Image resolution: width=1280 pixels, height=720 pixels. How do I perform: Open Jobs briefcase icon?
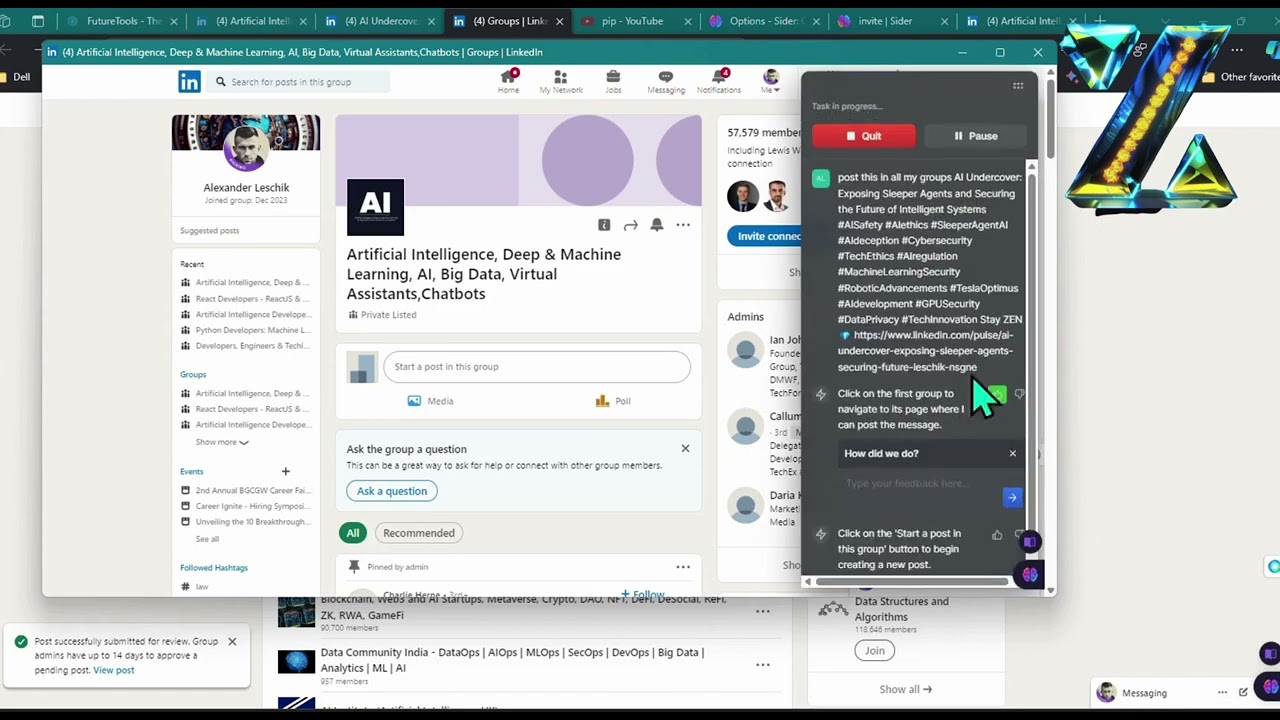click(613, 81)
